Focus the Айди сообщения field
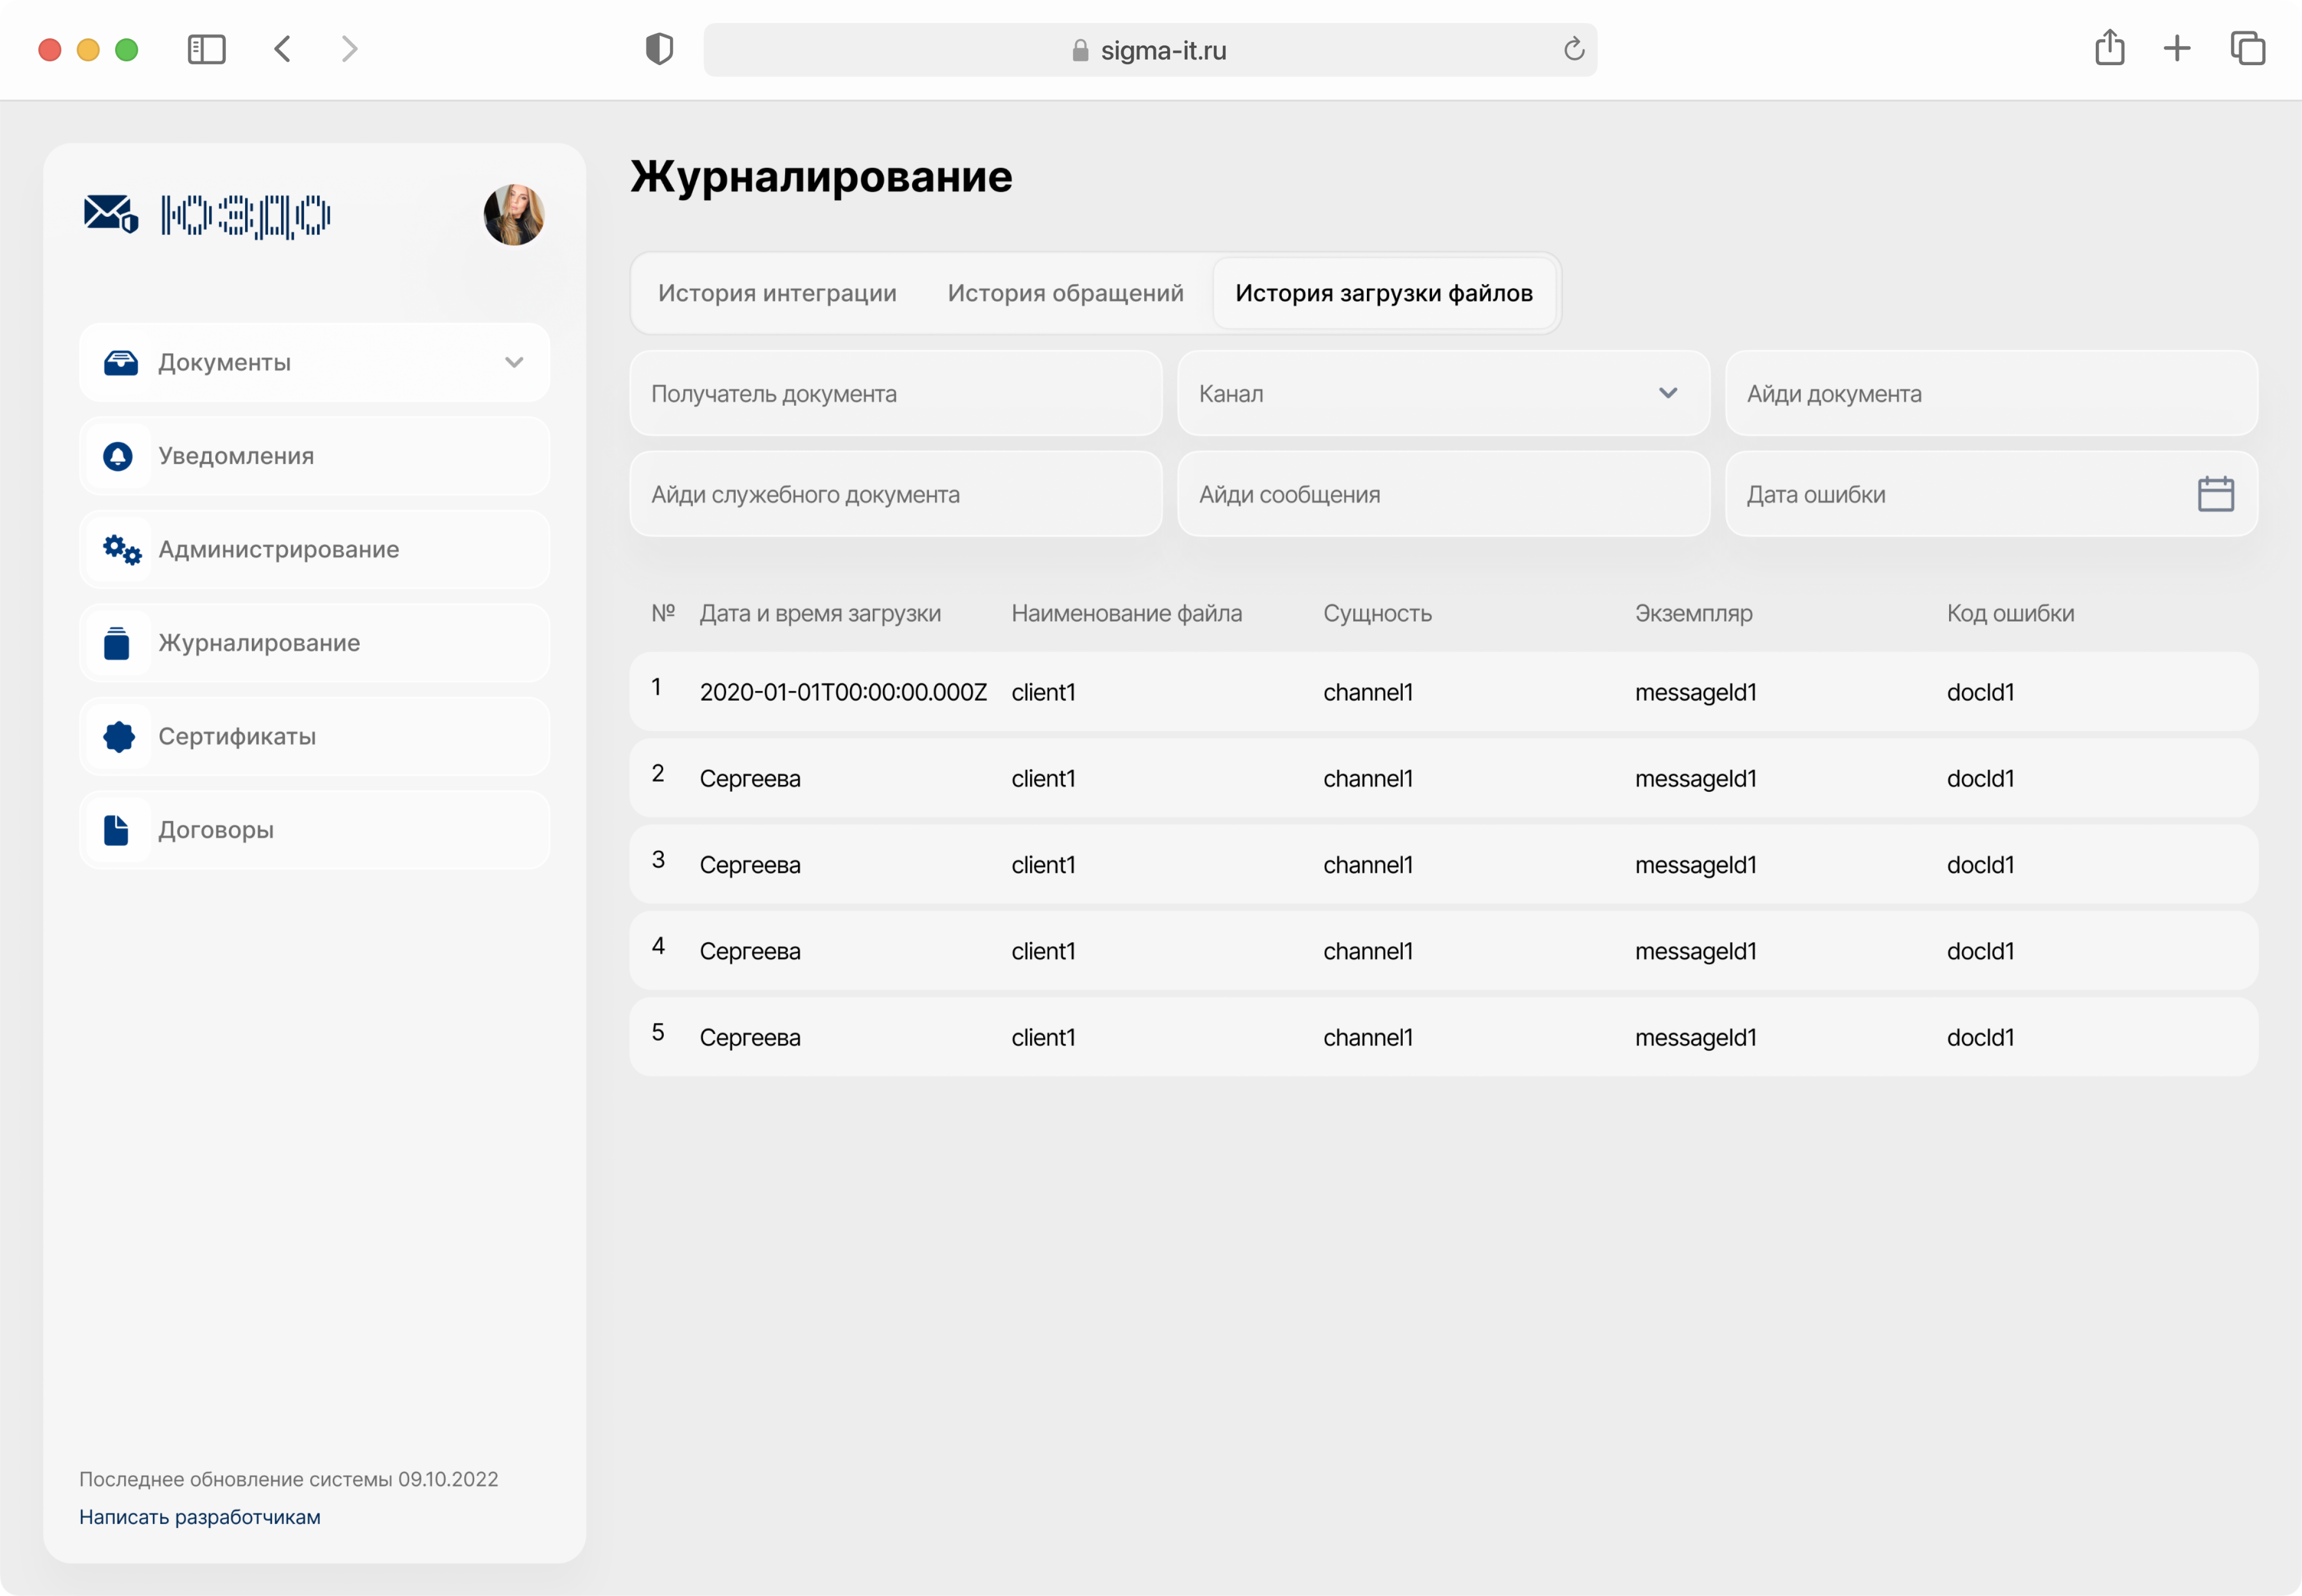The image size is (2302, 1596). click(1442, 494)
